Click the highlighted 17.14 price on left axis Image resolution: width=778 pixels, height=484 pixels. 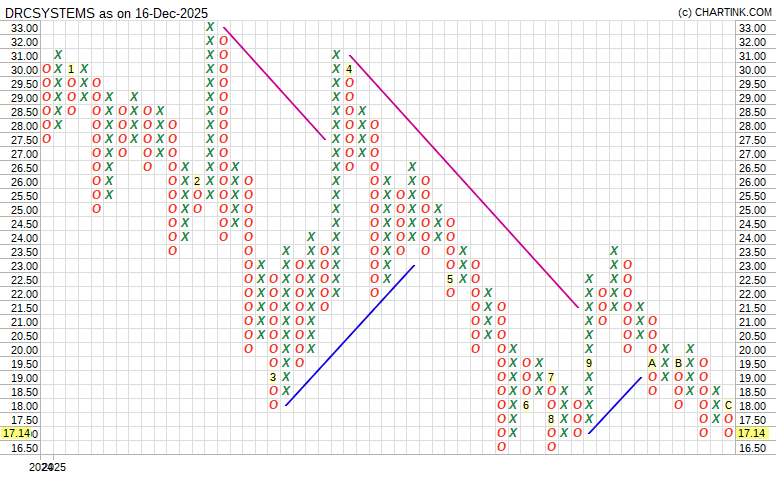18,434
